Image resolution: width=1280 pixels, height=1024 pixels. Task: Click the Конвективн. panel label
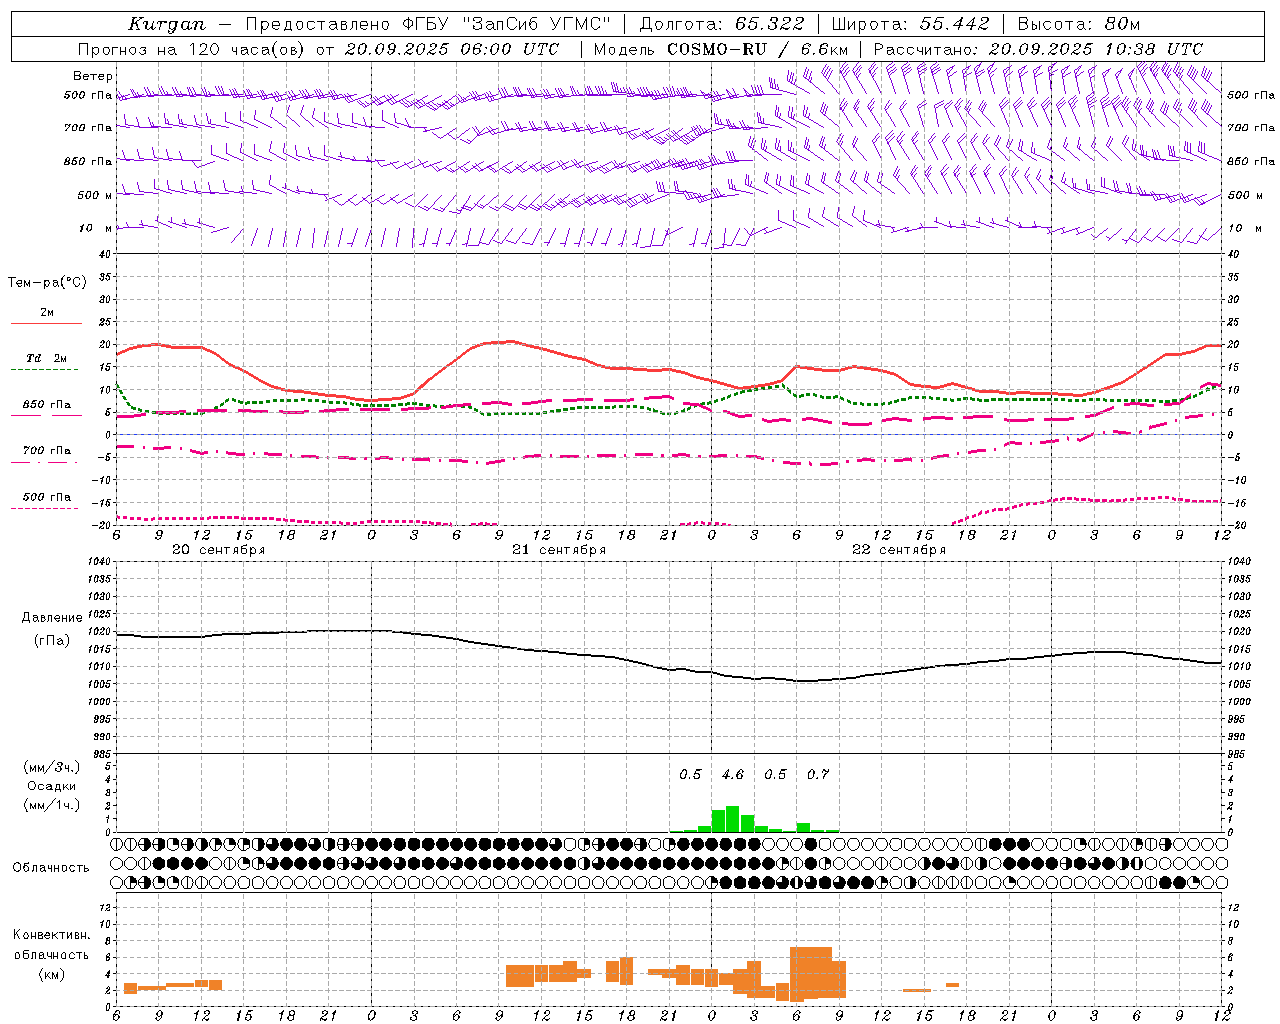click(51, 935)
